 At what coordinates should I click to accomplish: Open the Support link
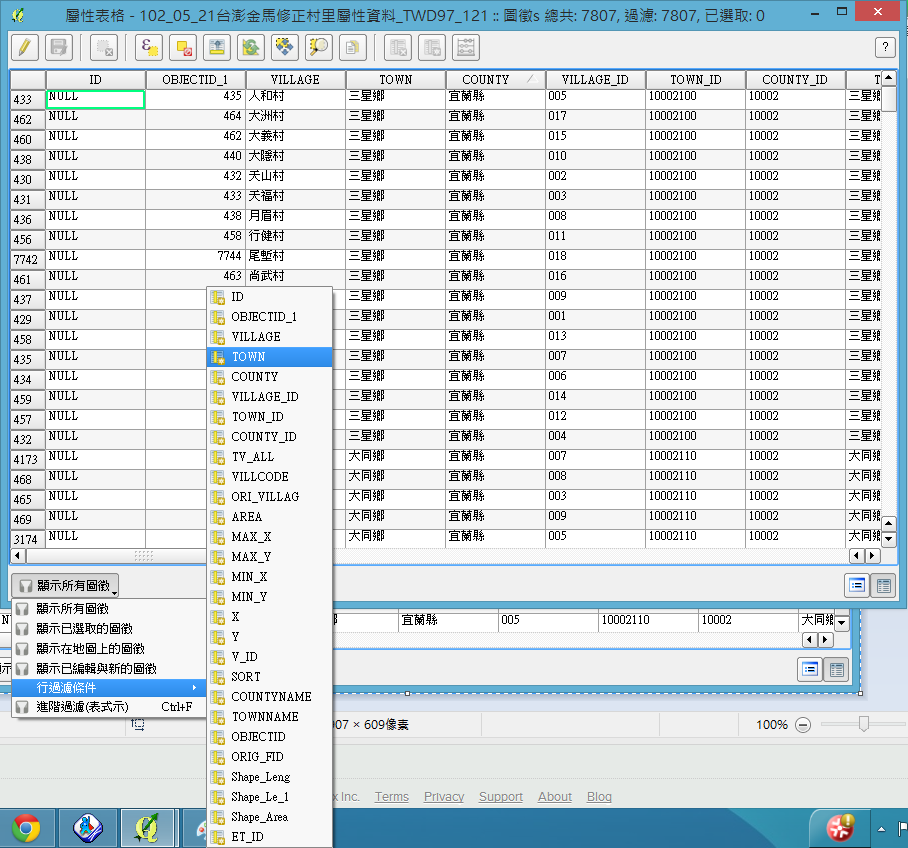click(x=500, y=797)
